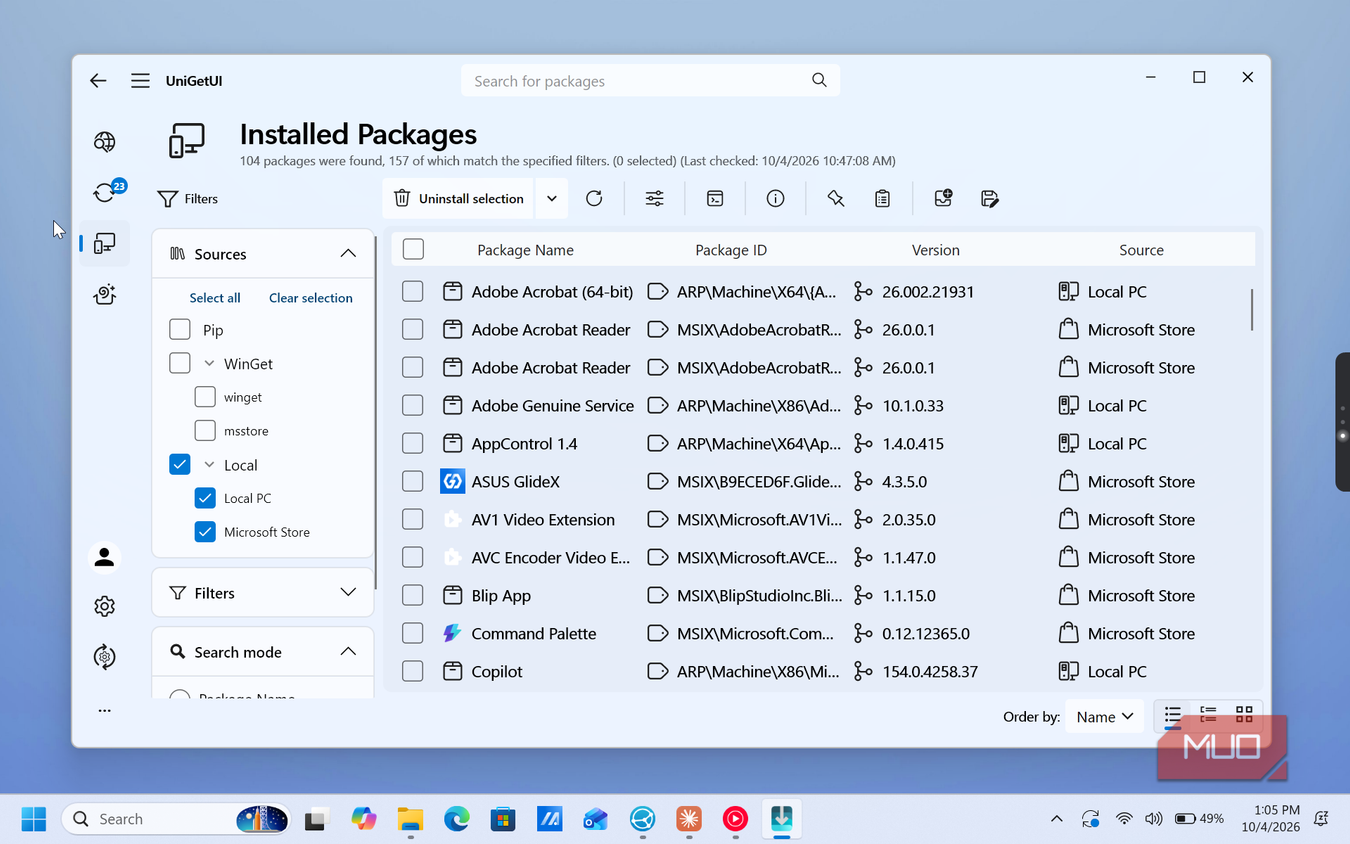Click the package-with-plus icon in toolbar

click(943, 198)
